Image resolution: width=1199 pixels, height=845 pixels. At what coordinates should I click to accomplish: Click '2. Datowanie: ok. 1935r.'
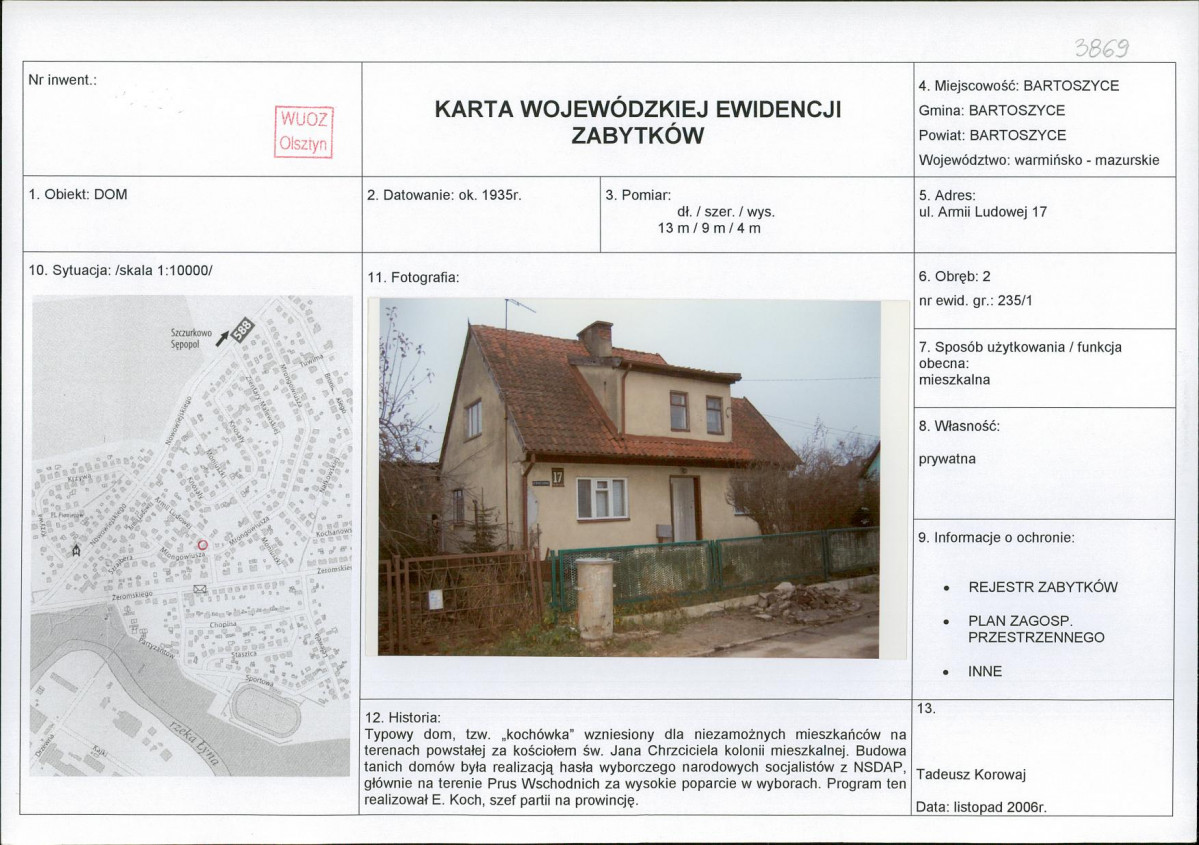pyautogui.click(x=444, y=195)
